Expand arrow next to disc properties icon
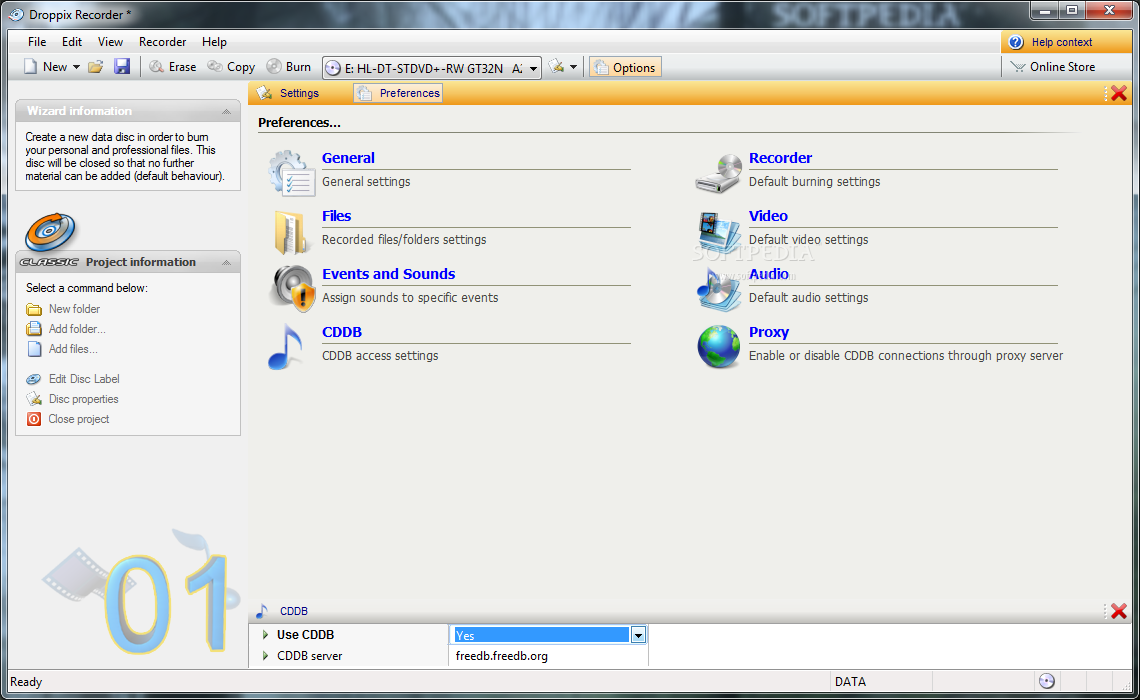 (x=573, y=67)
